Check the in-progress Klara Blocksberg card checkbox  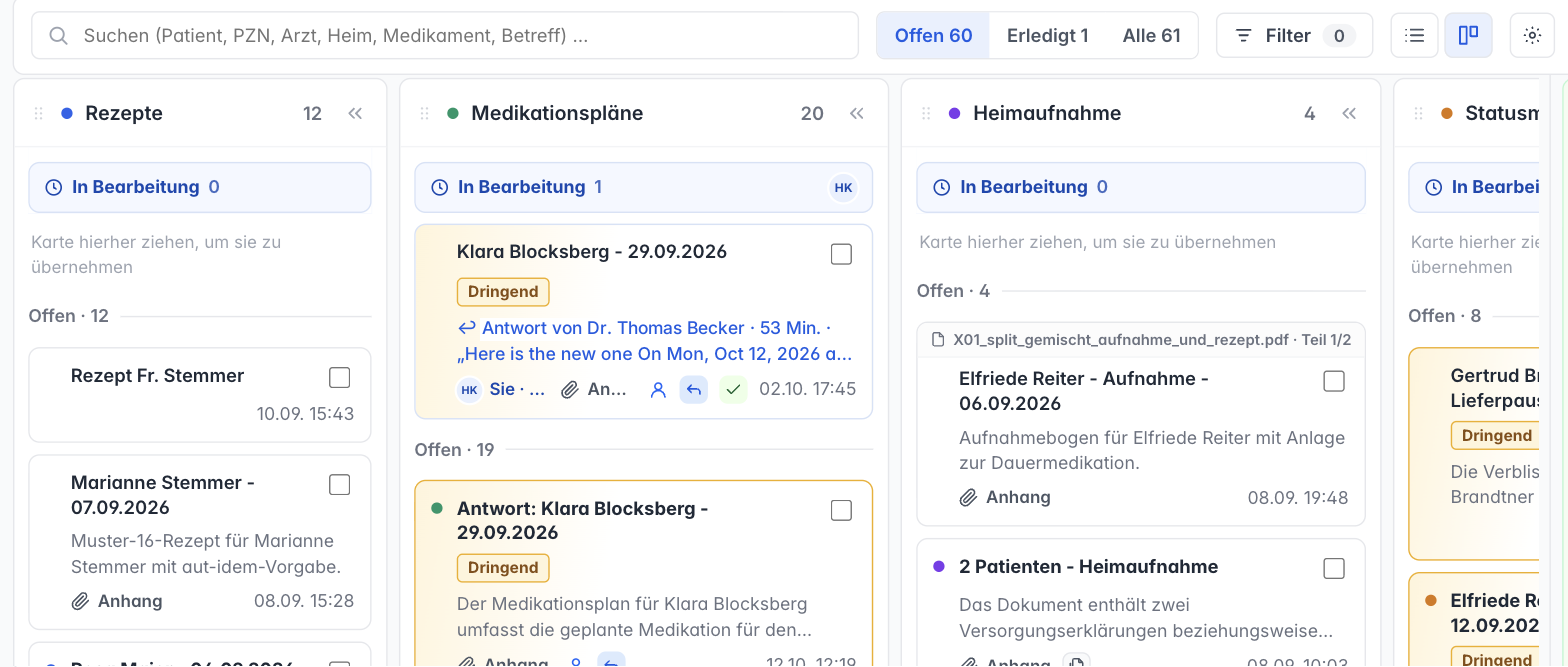842,254
